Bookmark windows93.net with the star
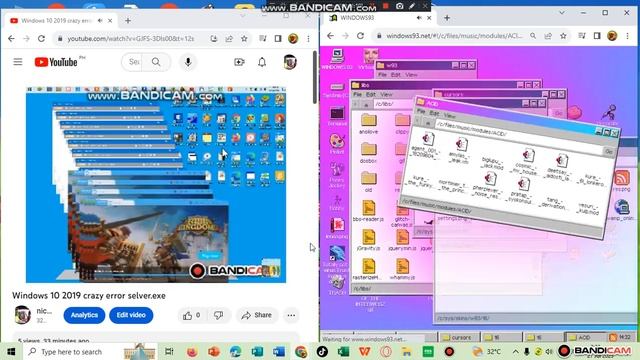This screenshot has width=640, height=360. tap(563, 36)
